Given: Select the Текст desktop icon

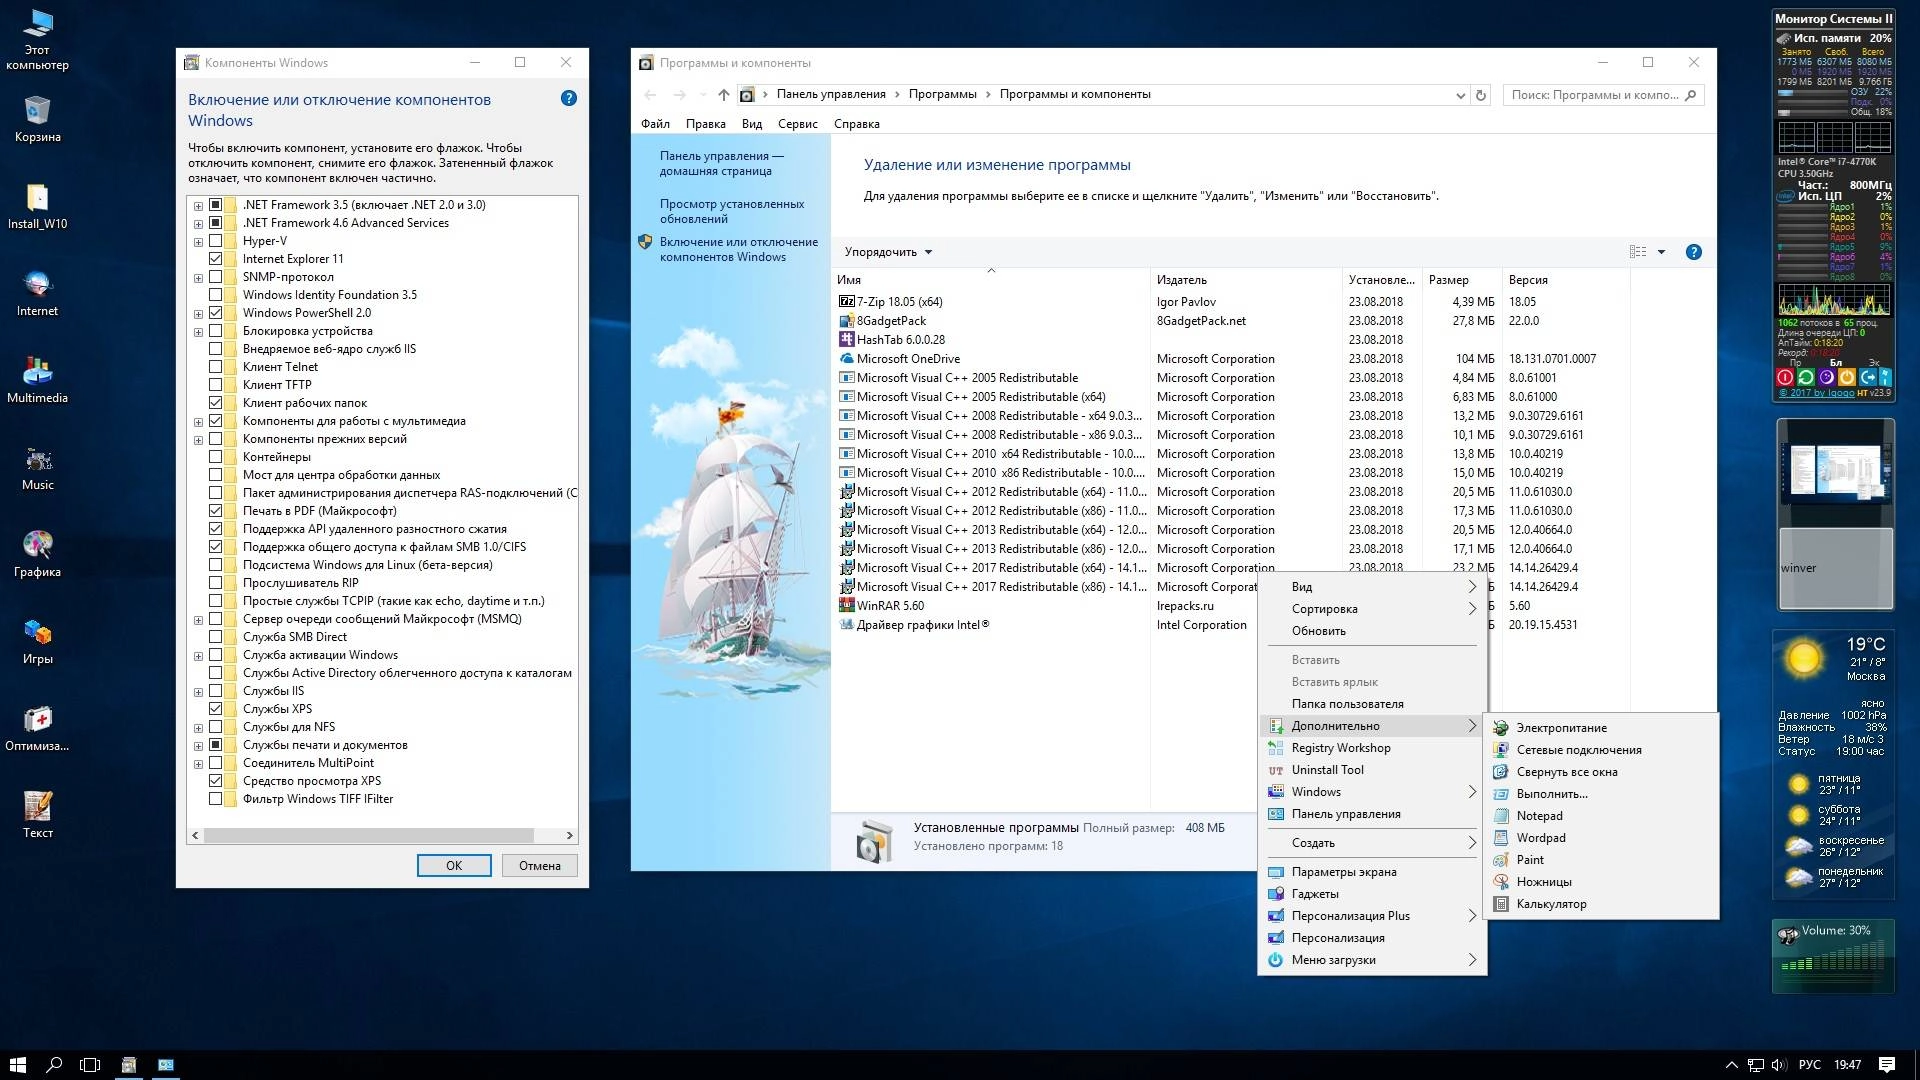Looking at the screenshot, I should [37, 815].
